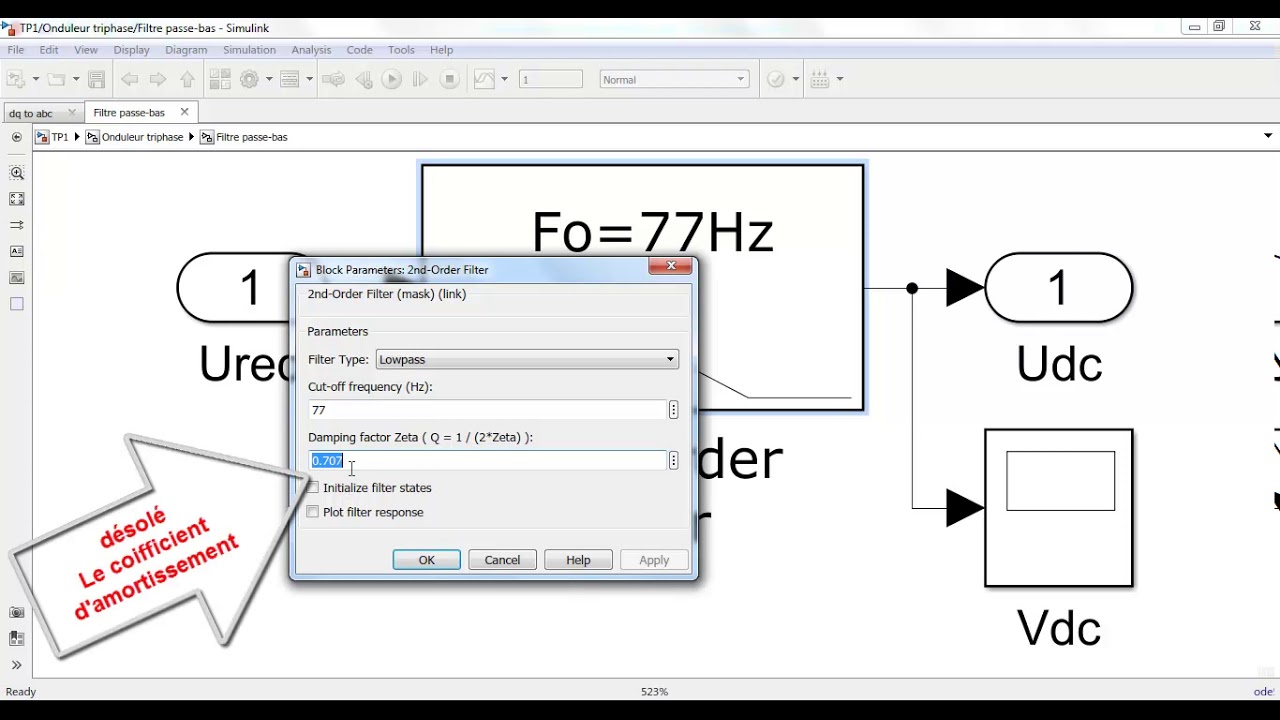
Task: Enable Initialize filter states checkbox
Action: click(x=313, y=487)
